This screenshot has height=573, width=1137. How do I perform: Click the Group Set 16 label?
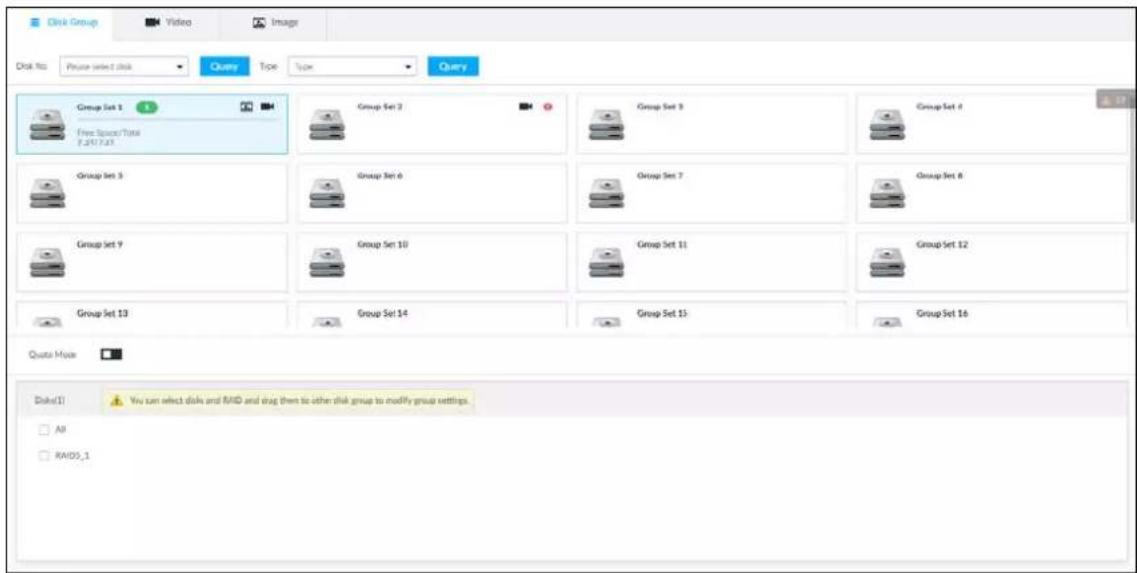[x=942, y=313]
